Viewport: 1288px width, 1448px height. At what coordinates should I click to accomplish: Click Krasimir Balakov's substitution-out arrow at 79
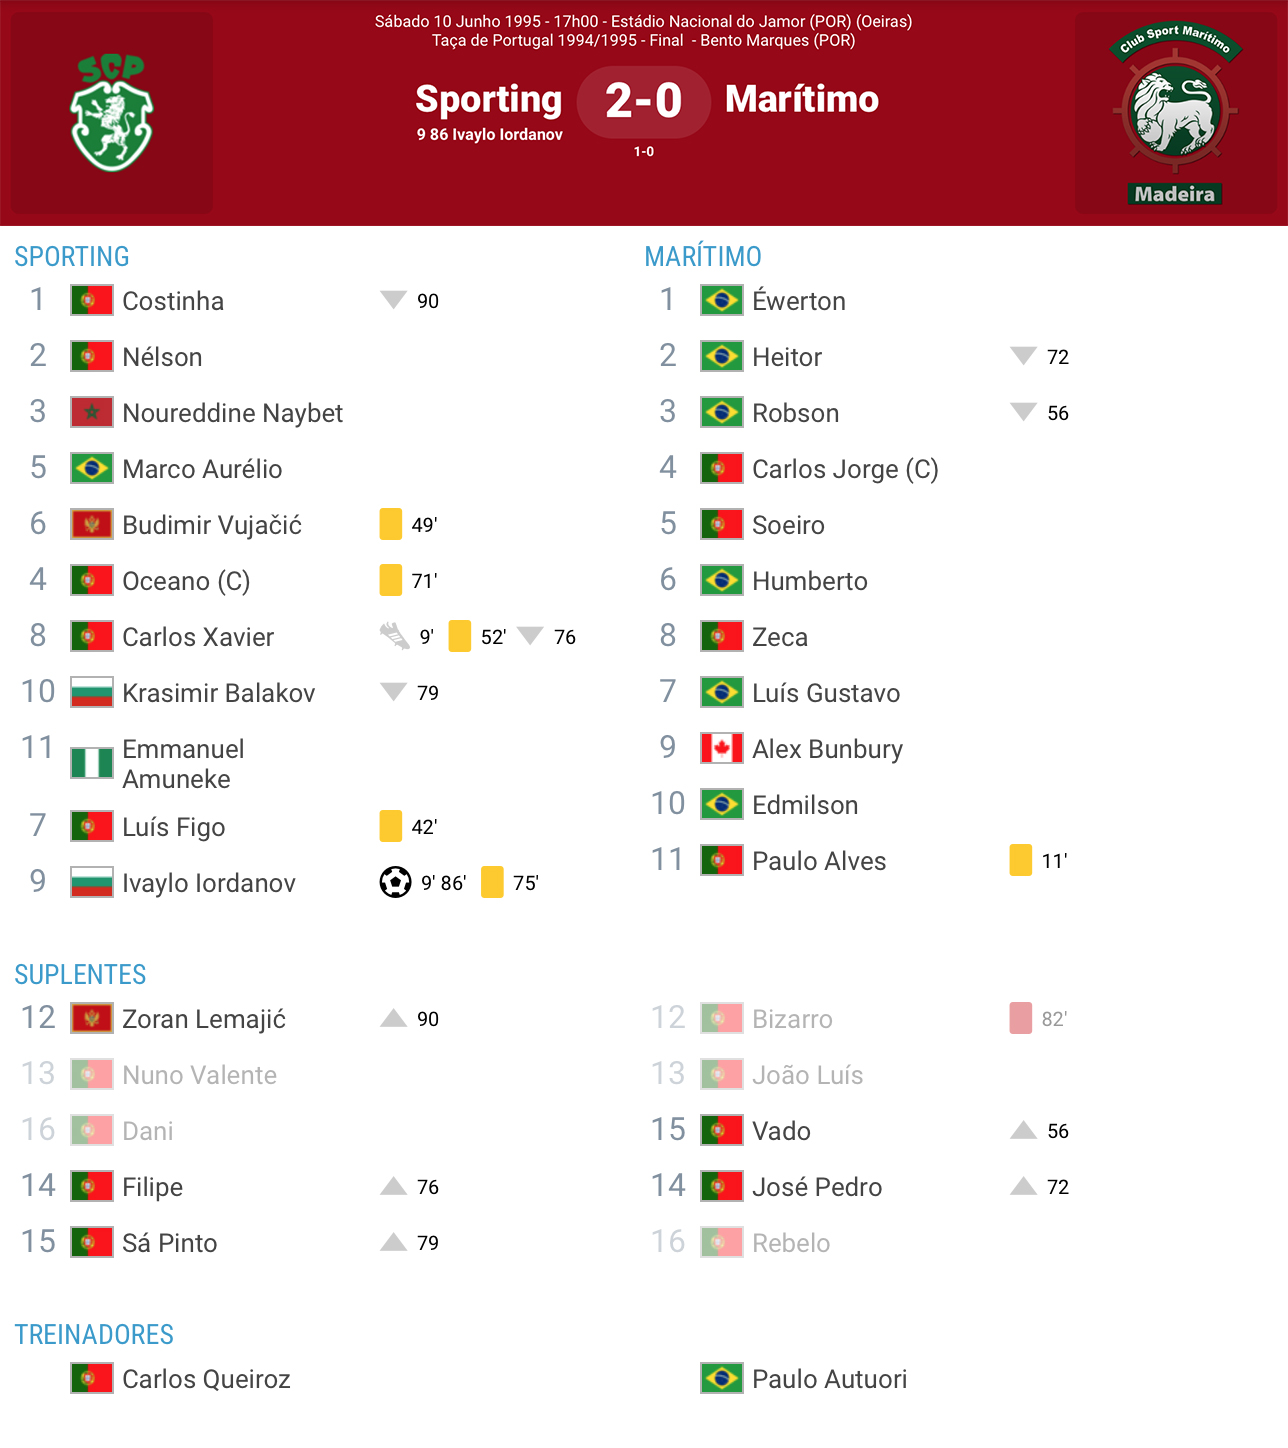pos(394,692)
